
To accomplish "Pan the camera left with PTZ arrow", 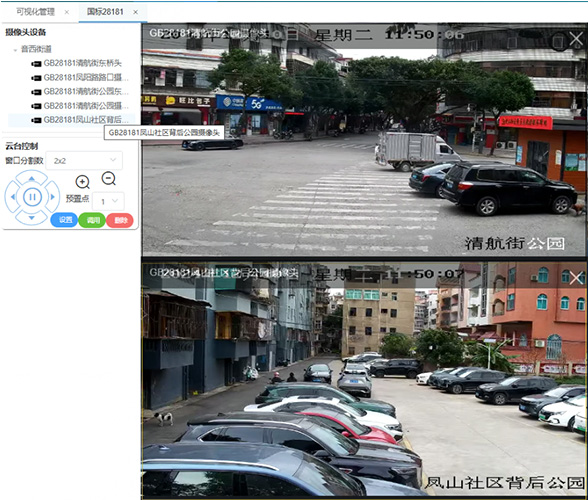I will point(13,197).
